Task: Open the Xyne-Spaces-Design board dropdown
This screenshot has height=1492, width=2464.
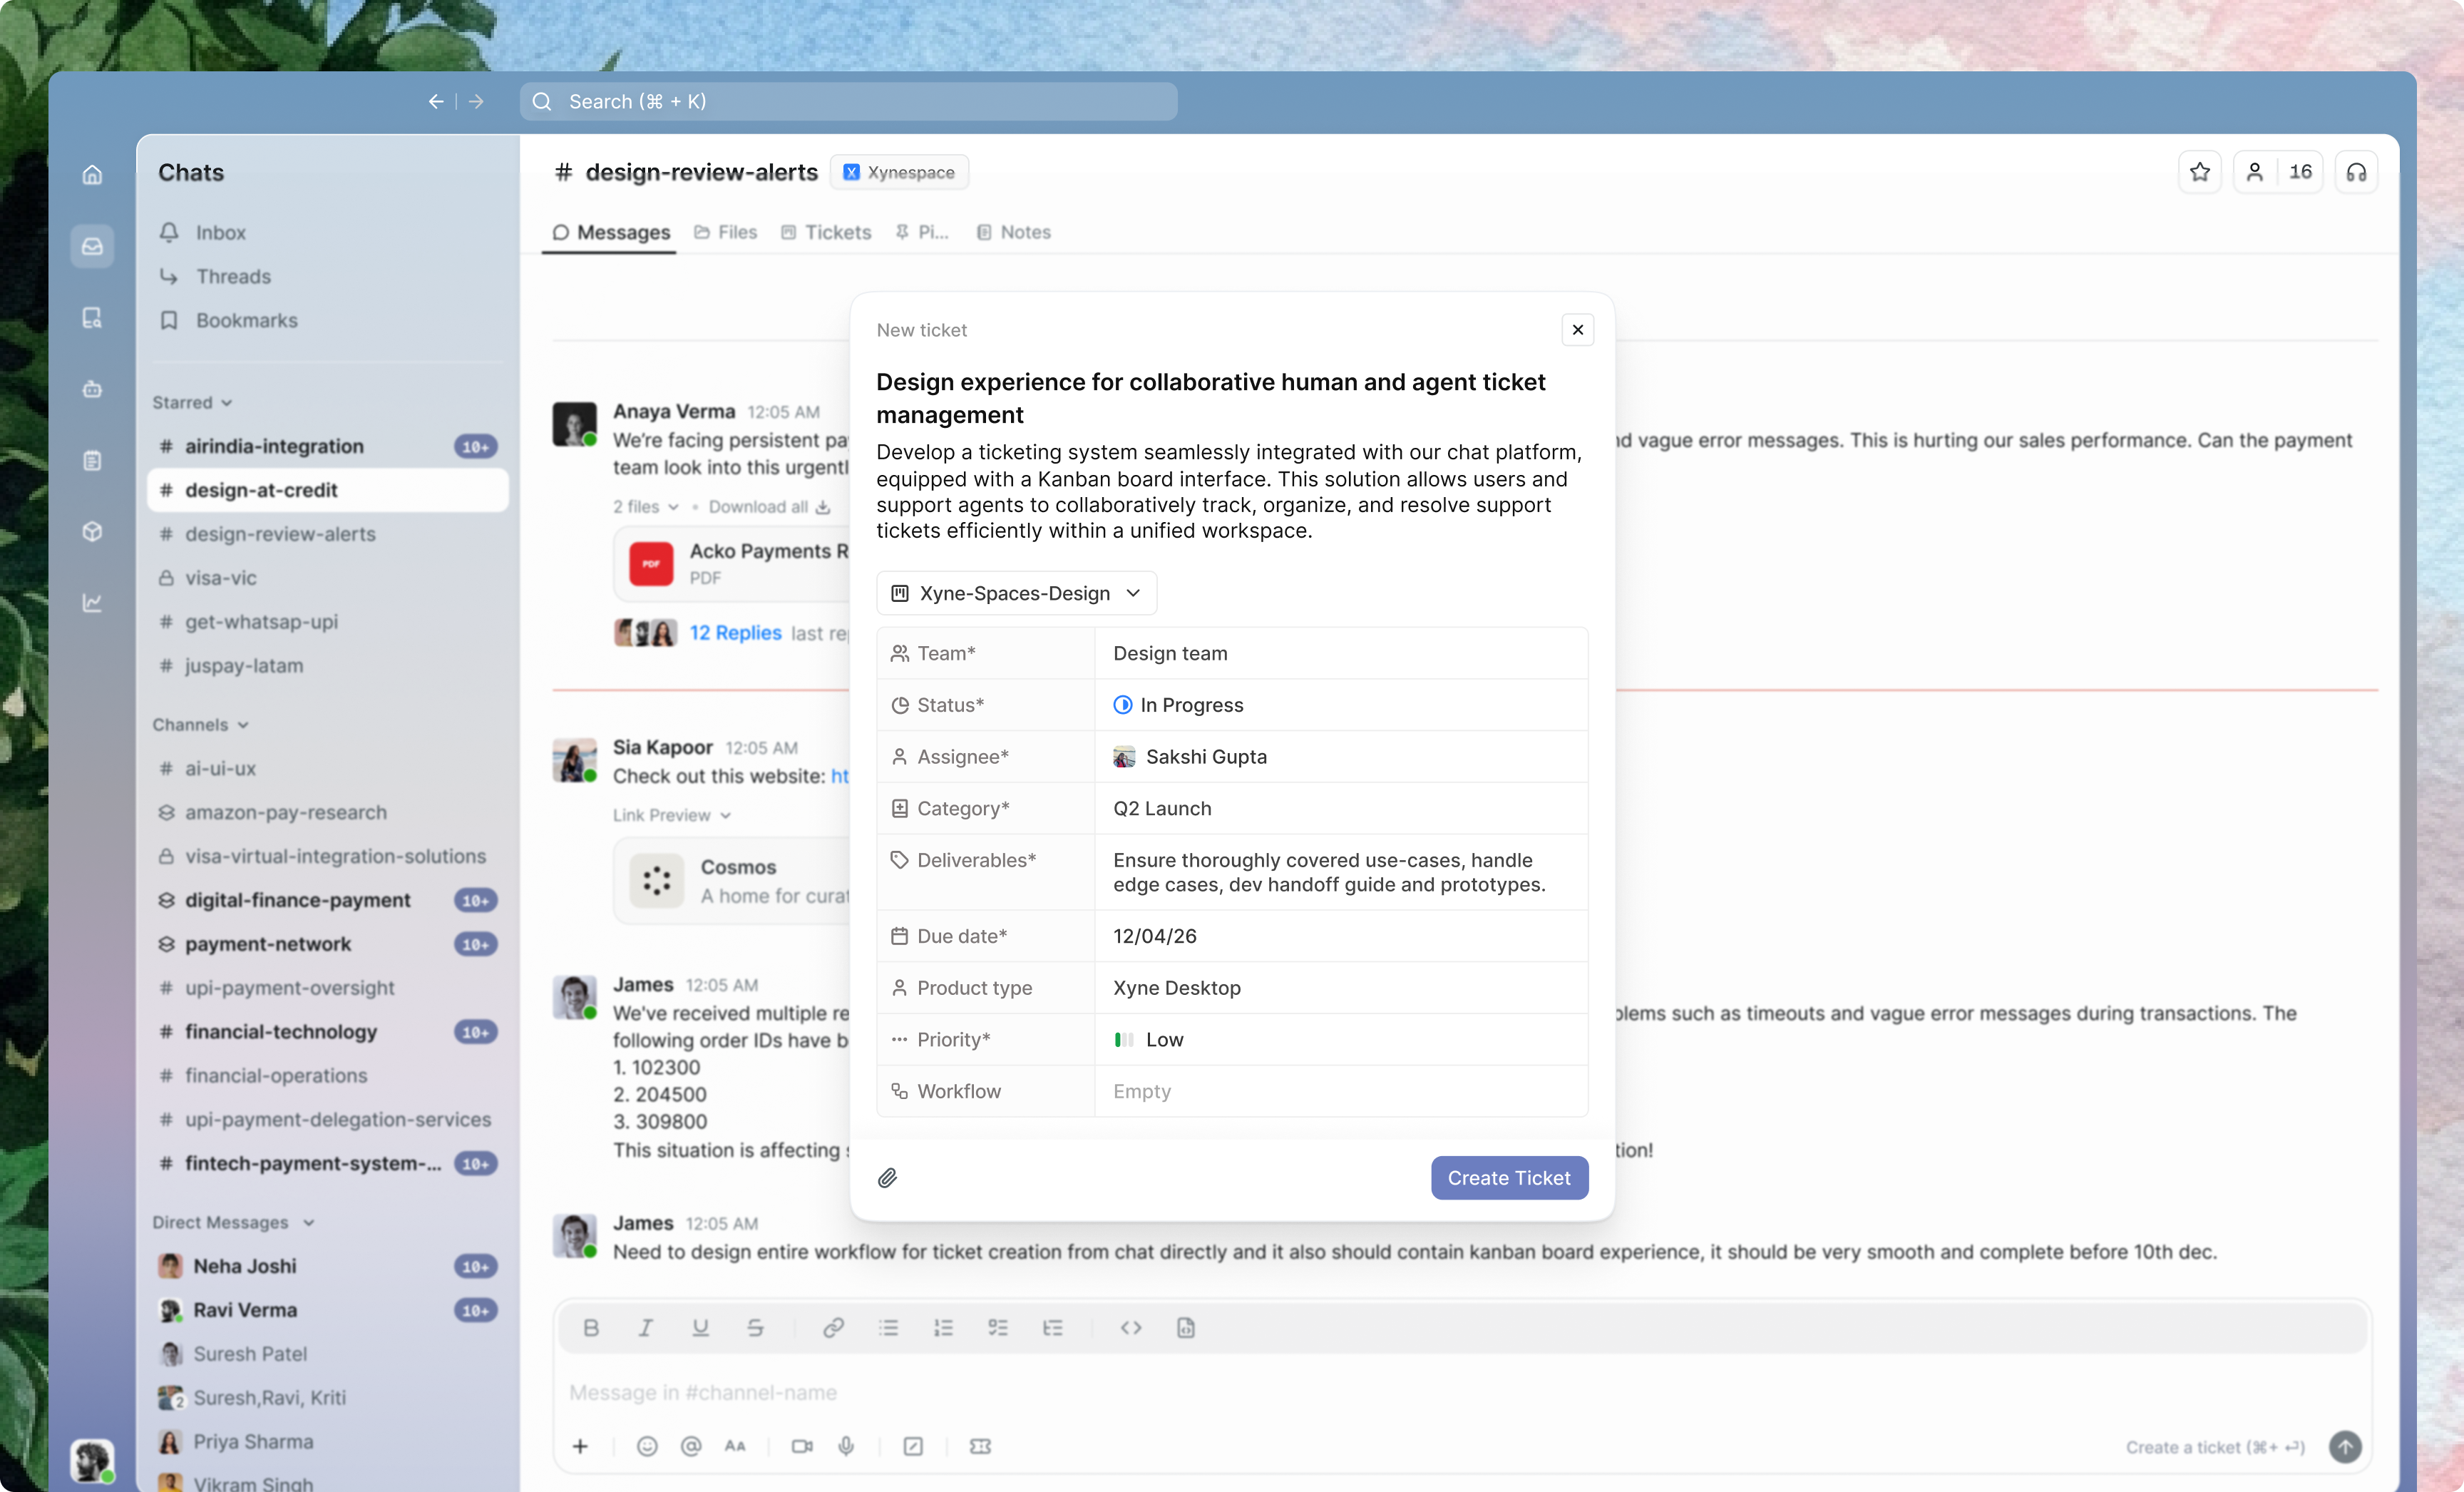Action: pos(1016,593)
